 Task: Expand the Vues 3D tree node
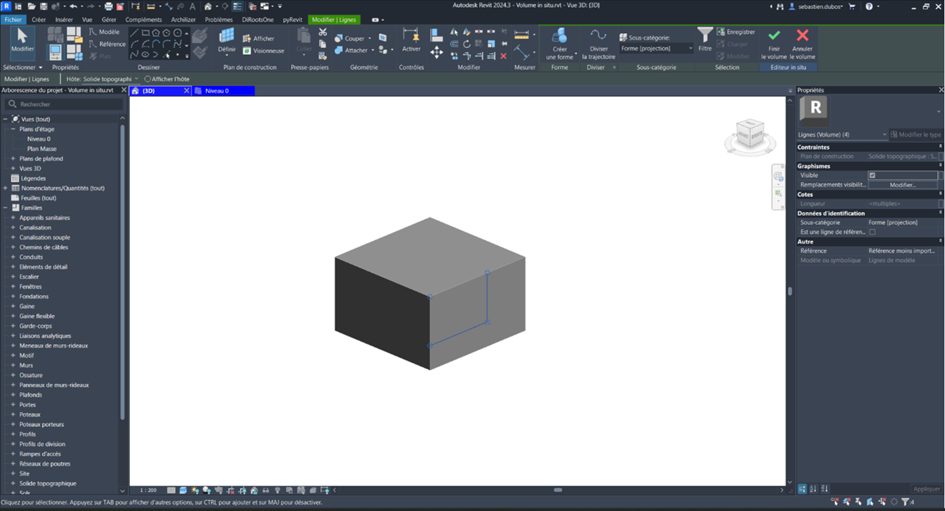[13, 168]
